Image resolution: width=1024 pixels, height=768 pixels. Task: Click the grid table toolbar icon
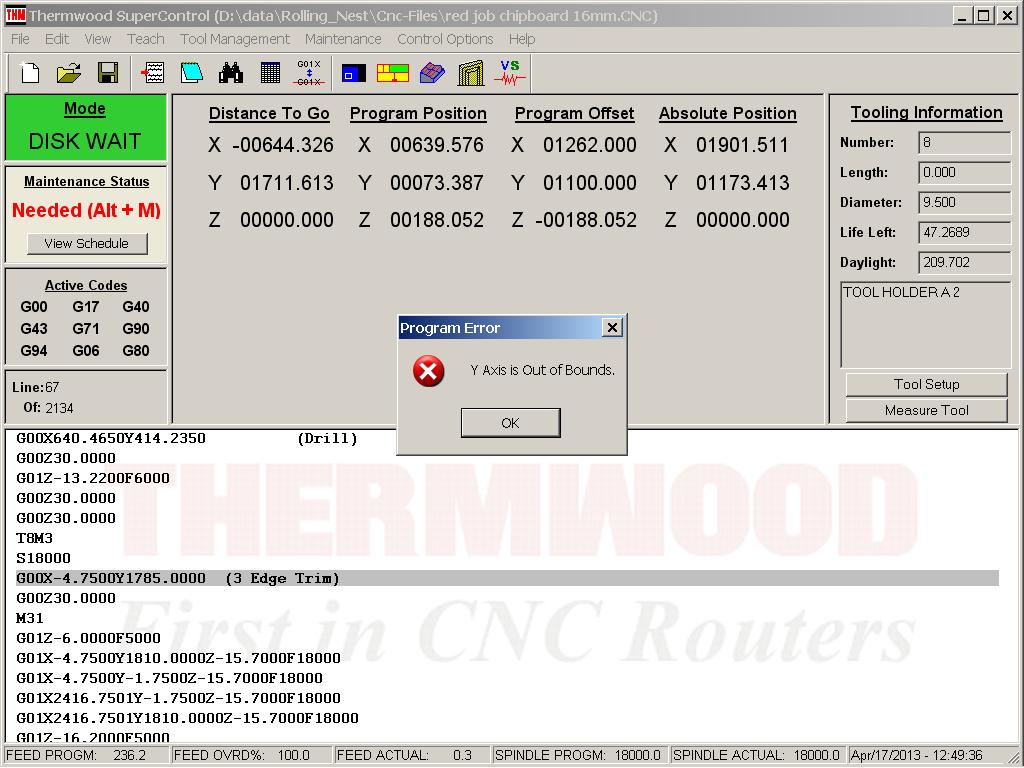coord(270,73)
